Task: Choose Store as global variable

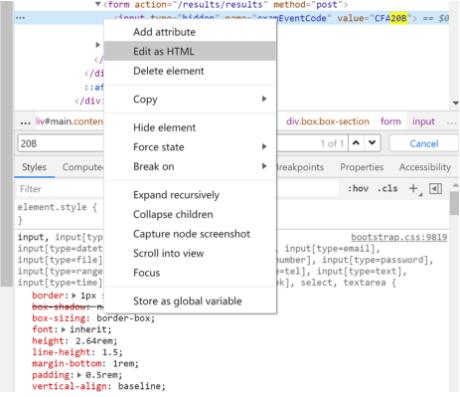Action: 187,301
